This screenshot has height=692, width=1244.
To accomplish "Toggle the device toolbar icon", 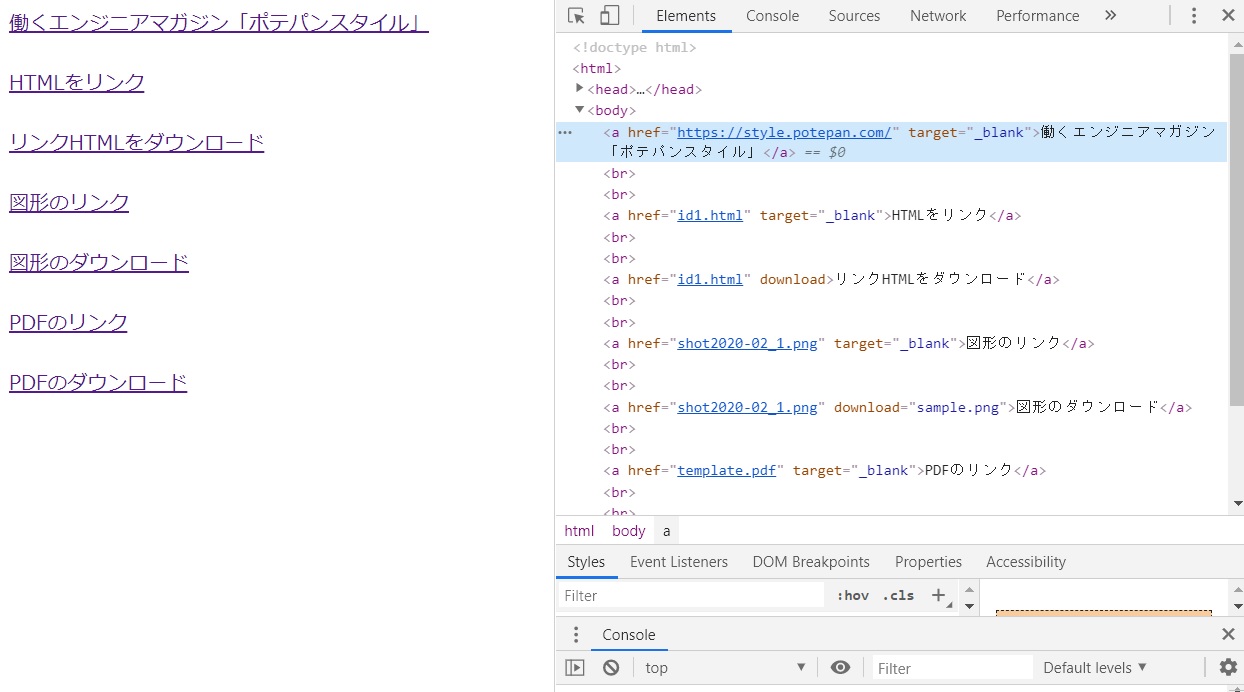I will (609, 15).
